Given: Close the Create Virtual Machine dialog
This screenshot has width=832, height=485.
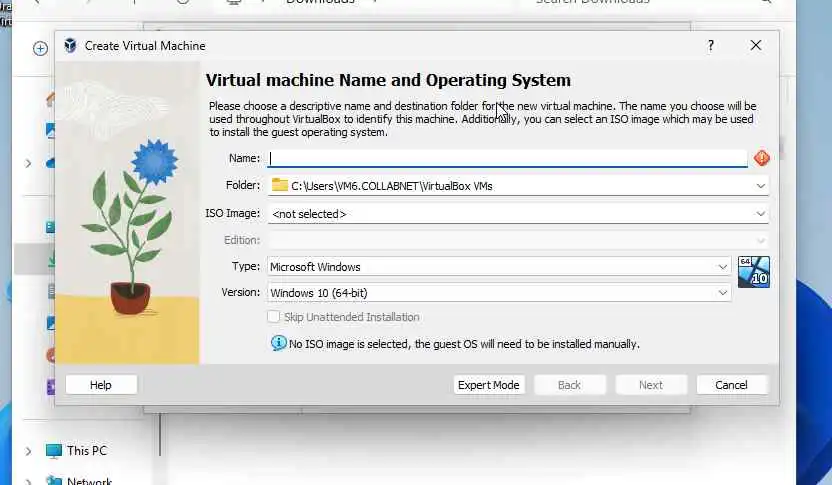Looking at the screenshot, I should pos(756,46).
